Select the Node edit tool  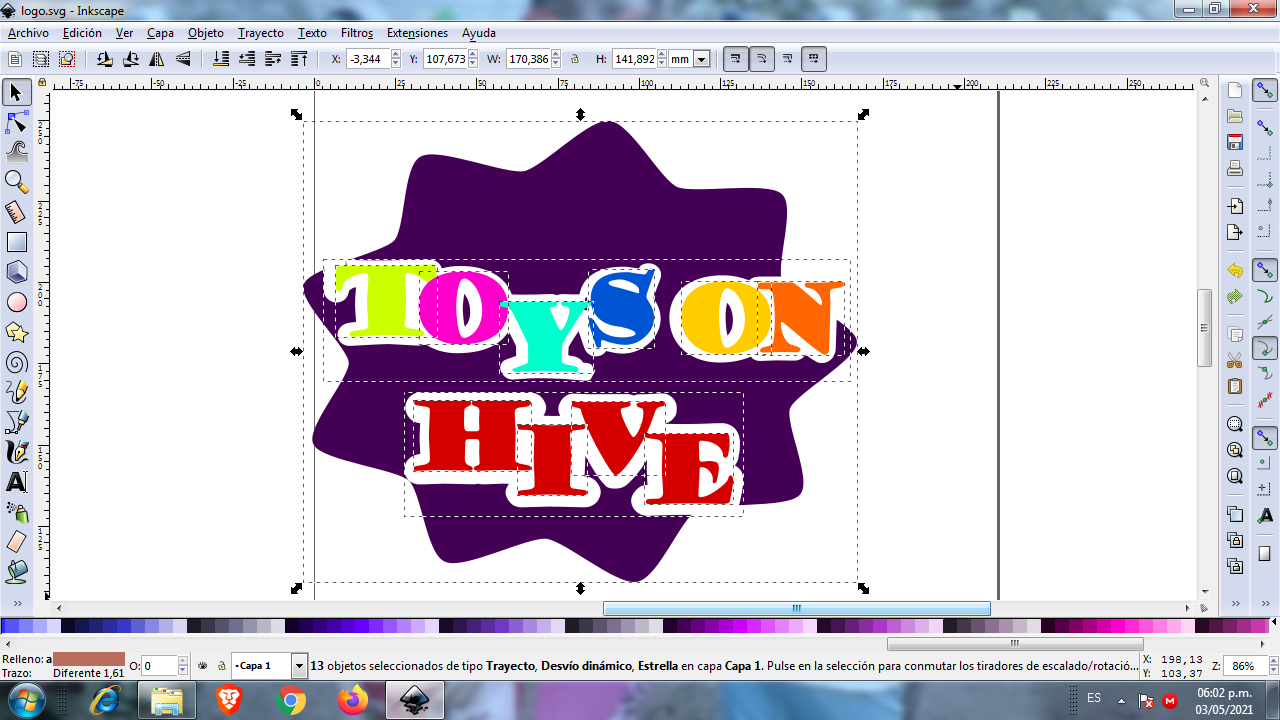[x=16, y=123]
